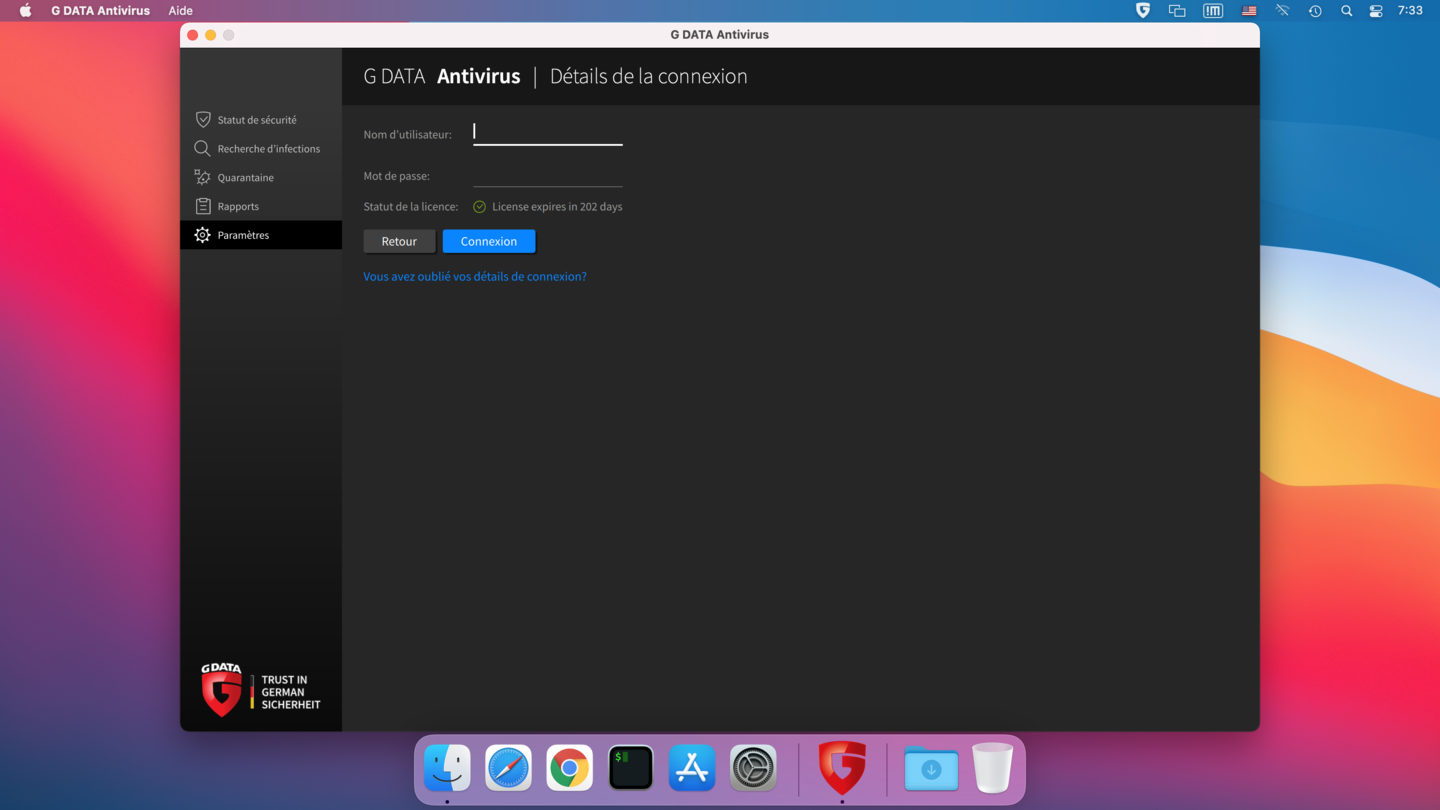The image size is (1440, 810).
Task: Click the License expires in 202 days text
Action: 557,207
